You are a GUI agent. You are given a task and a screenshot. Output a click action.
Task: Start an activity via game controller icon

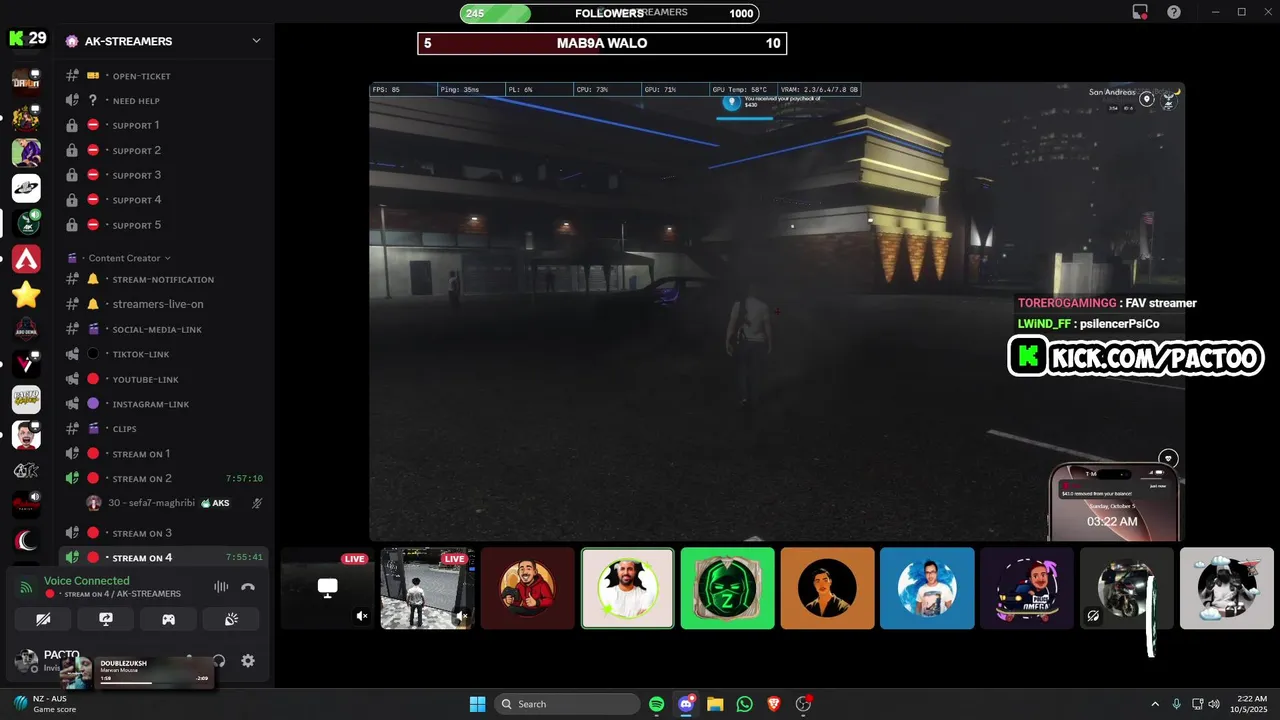tap(169, 620)
